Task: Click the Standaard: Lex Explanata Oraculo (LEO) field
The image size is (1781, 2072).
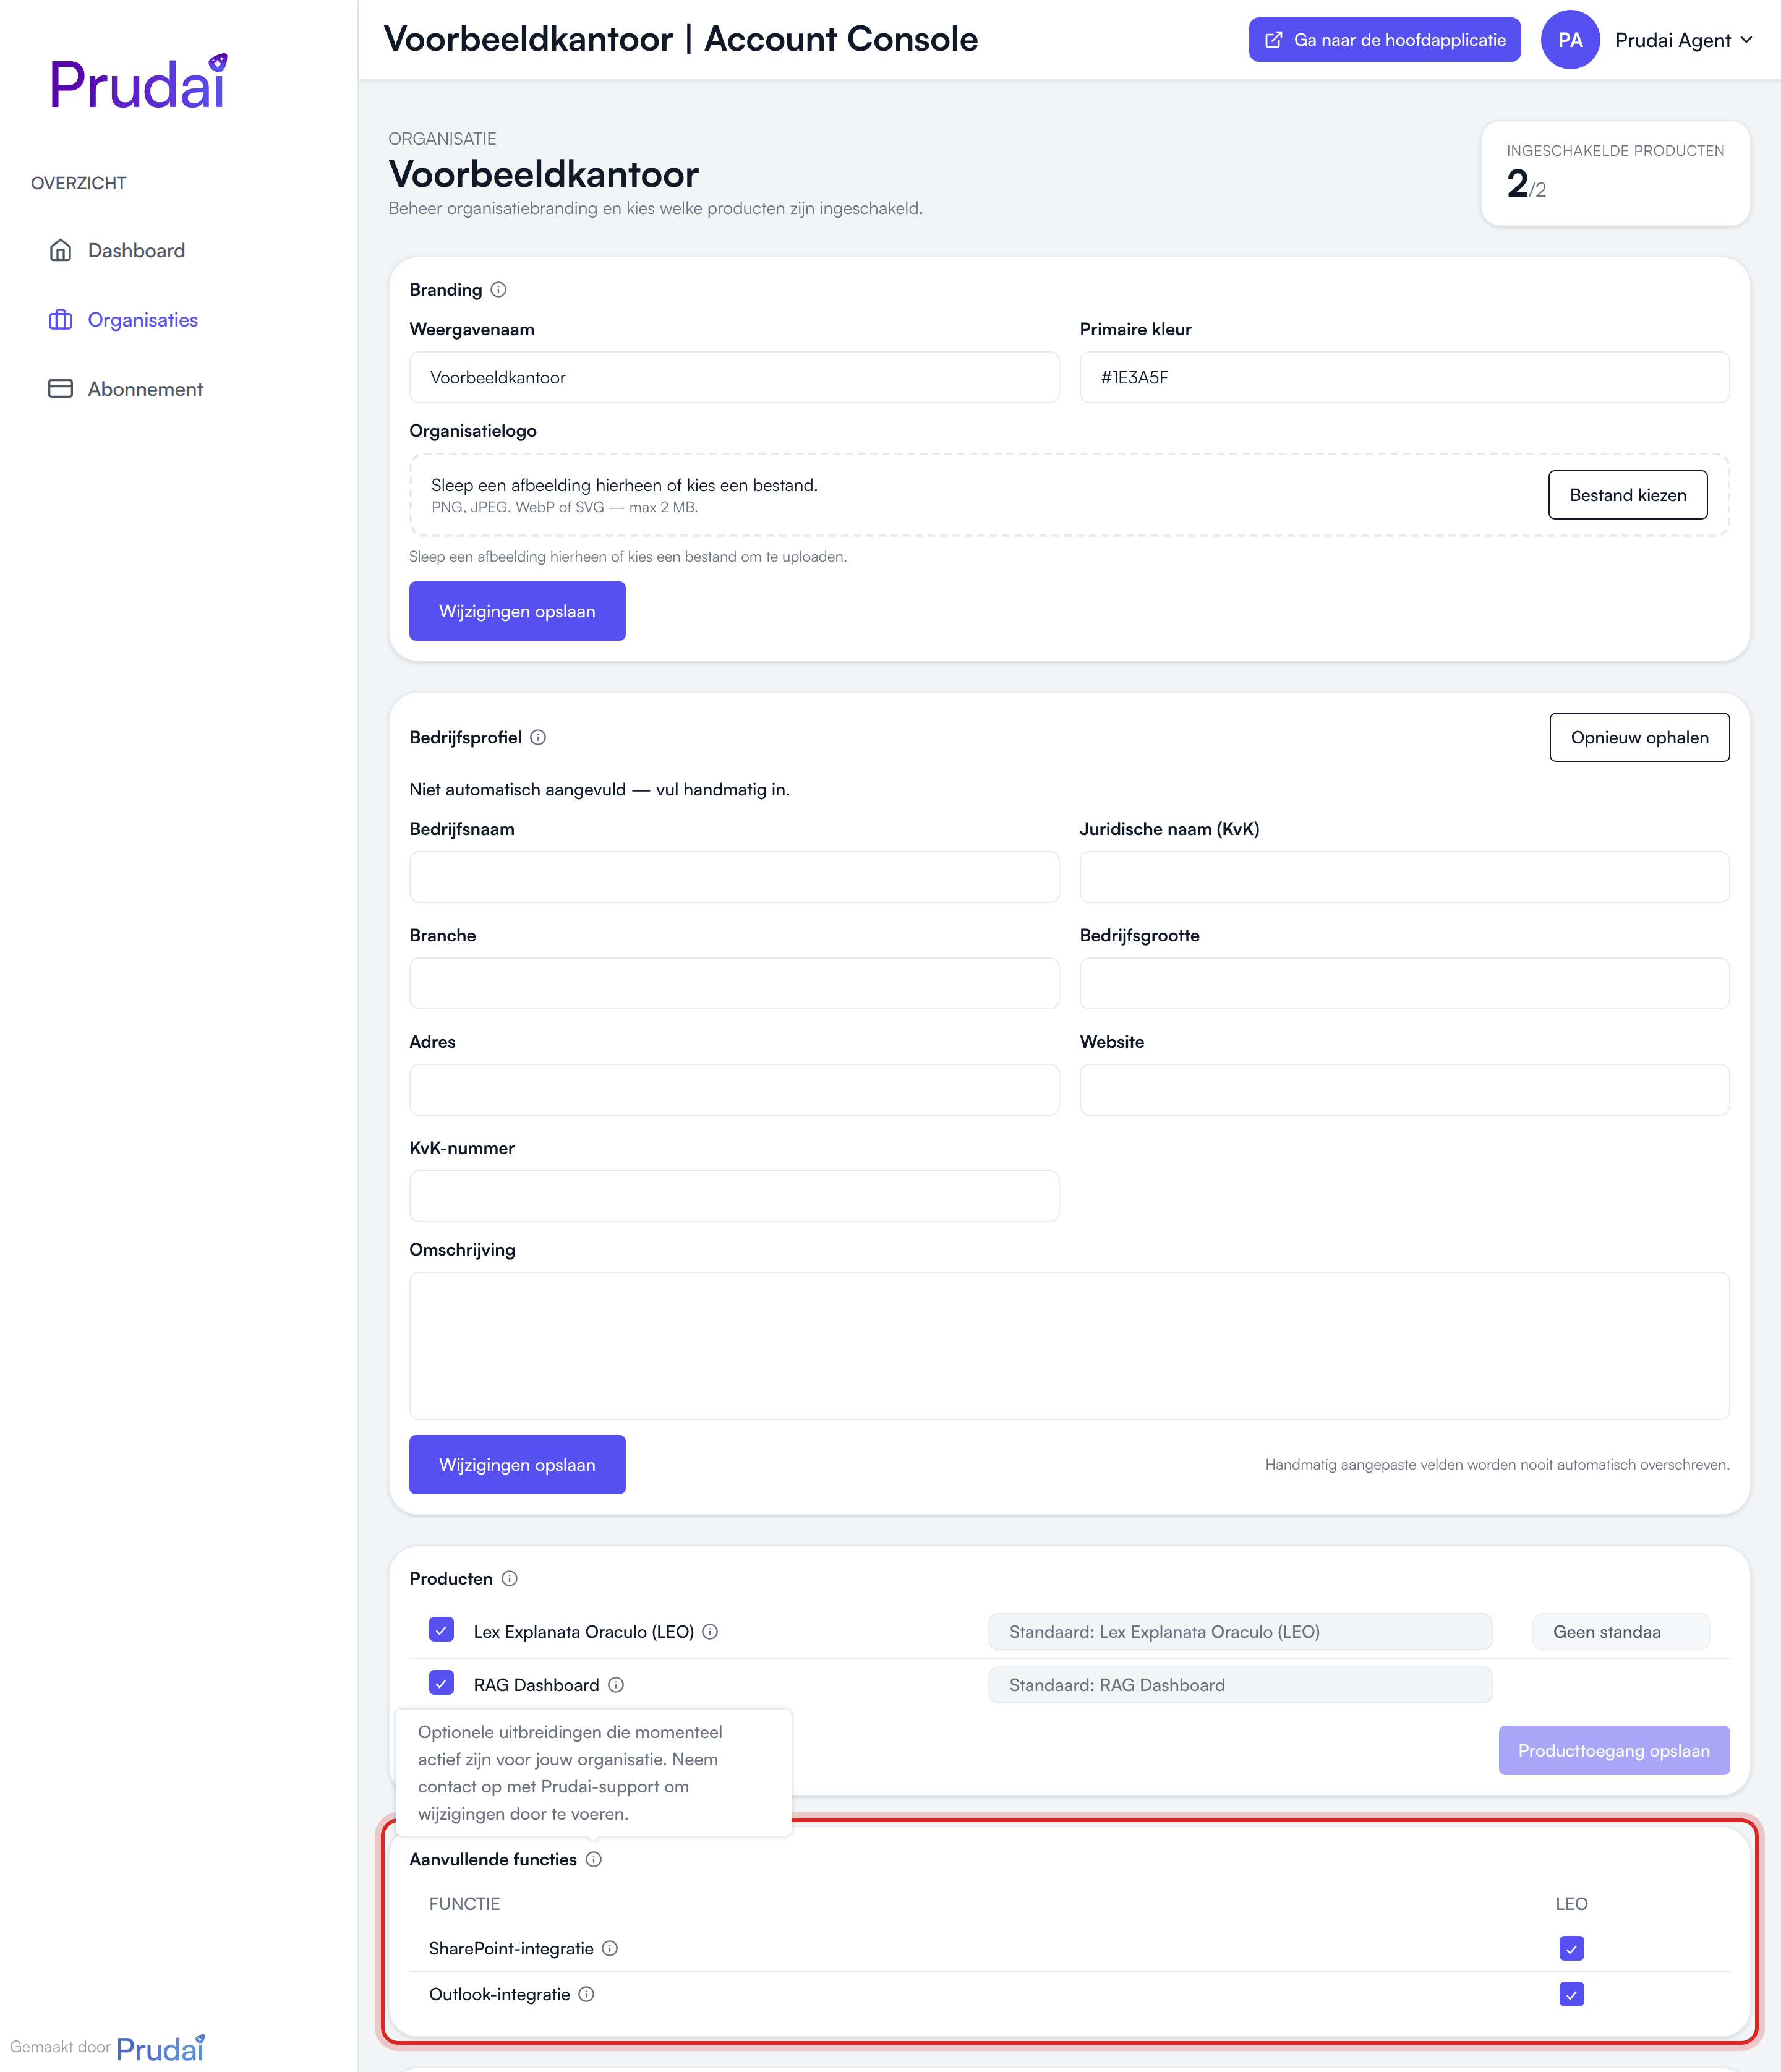Action: tap(1240, 1632)
